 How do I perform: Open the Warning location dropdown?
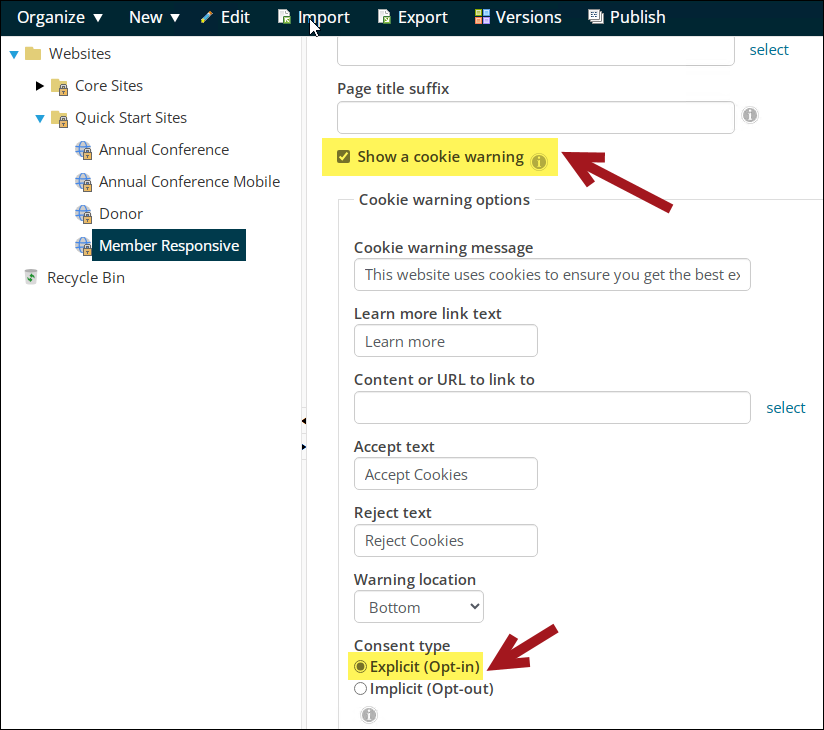[x=418, y=607]
